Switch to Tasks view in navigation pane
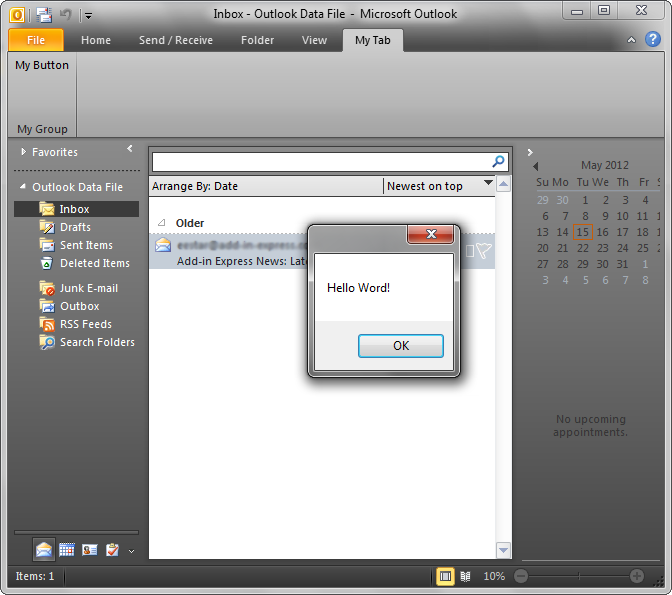The image size is (672, 595). point(112,550)
